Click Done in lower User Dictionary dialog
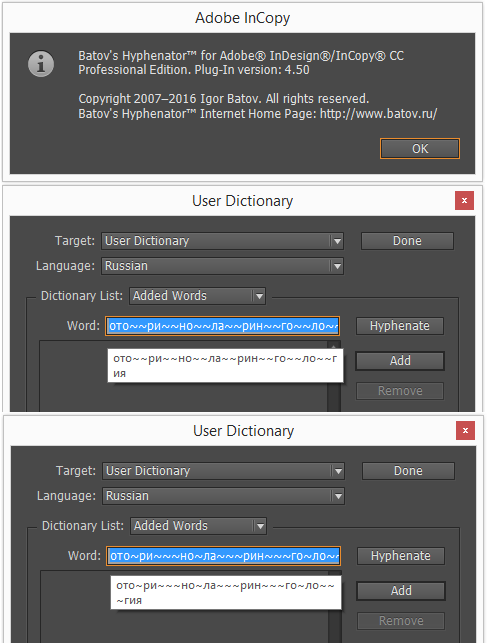 coord(408,471)
